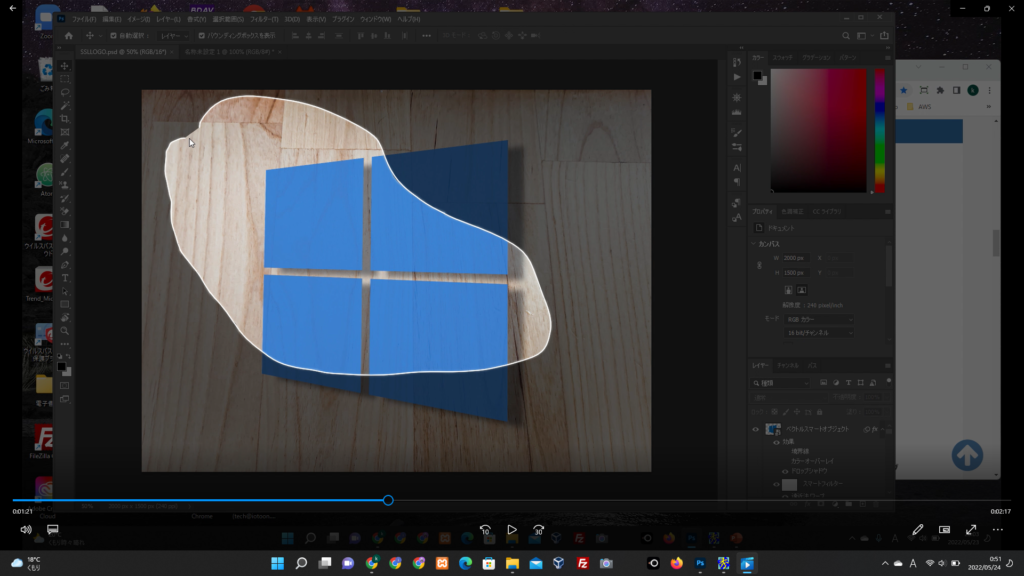Click the video seek slider handle
Image resolution: width=1024 pixels, height=576 pixels.
click(x=388, y=500)
